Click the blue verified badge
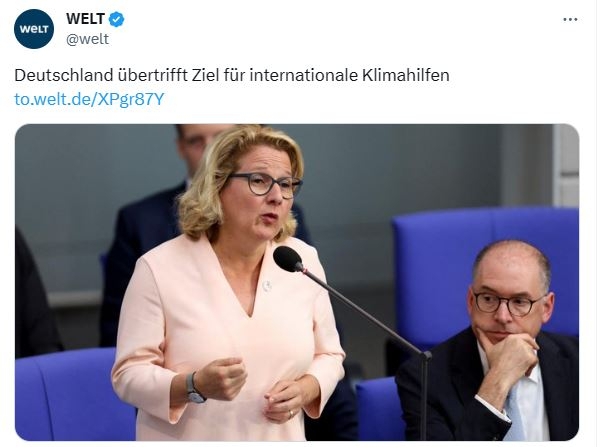This screenshot has height=447, width=600. [117, 19]
